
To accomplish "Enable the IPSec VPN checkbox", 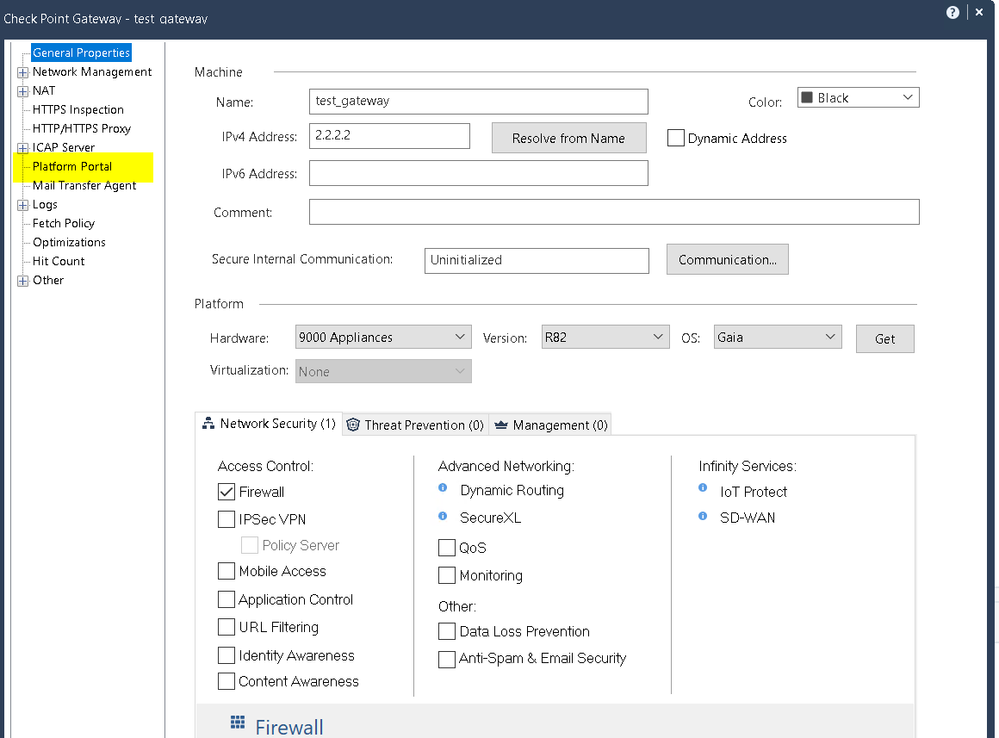I will coord(226,519).
